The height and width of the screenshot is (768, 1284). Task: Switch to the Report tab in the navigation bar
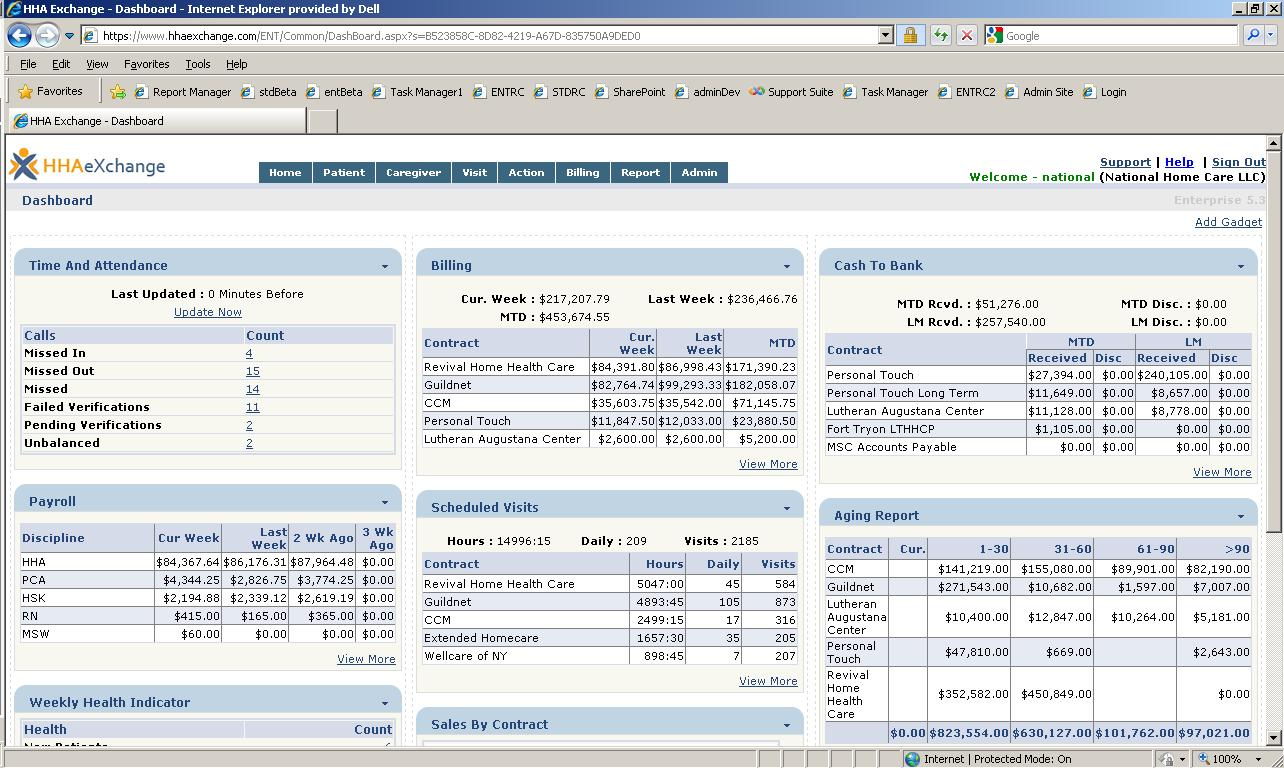click(639, 172)
